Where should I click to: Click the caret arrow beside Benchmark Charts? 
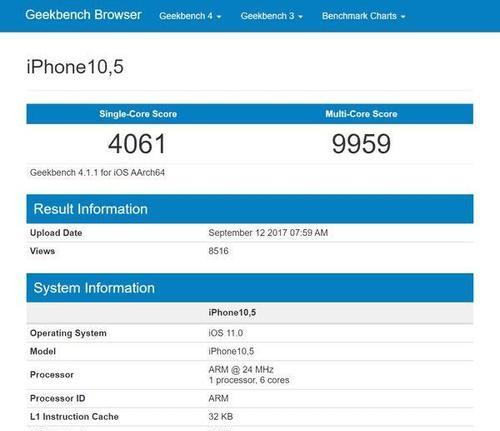pyautogui.click(x=403, y=17)
